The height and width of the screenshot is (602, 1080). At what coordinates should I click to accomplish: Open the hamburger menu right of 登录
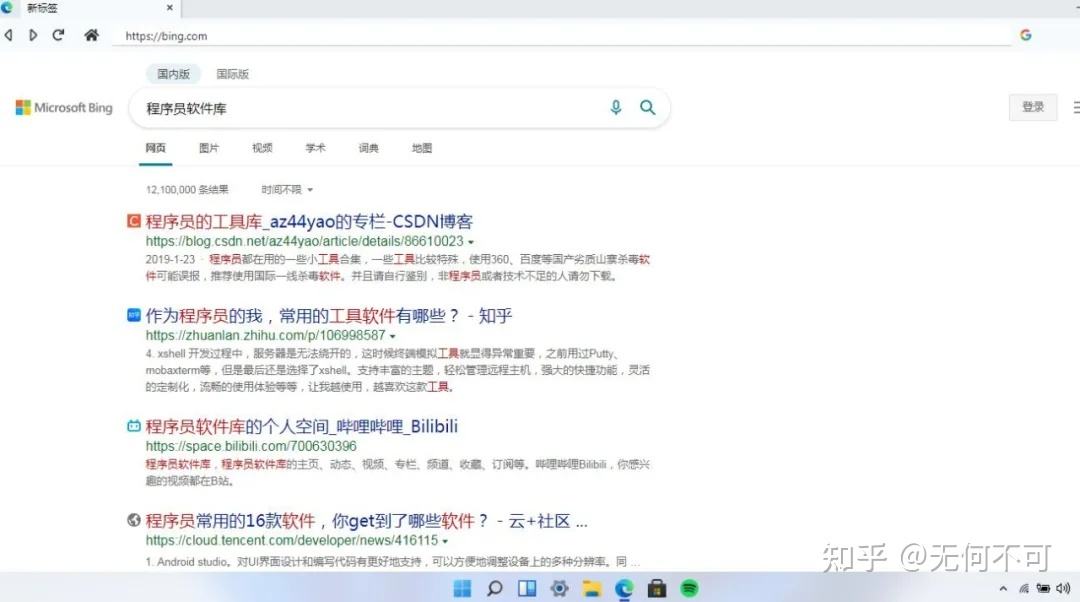pos(1077,107)
